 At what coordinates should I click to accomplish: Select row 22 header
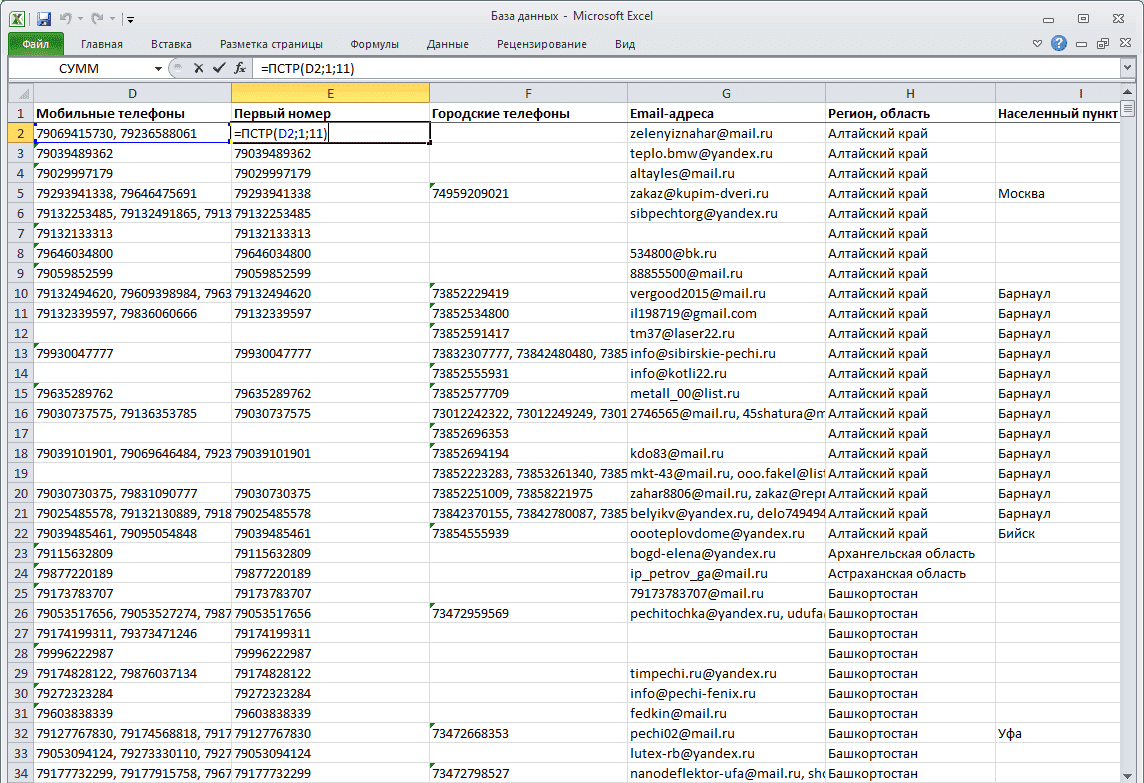(20, 533)
